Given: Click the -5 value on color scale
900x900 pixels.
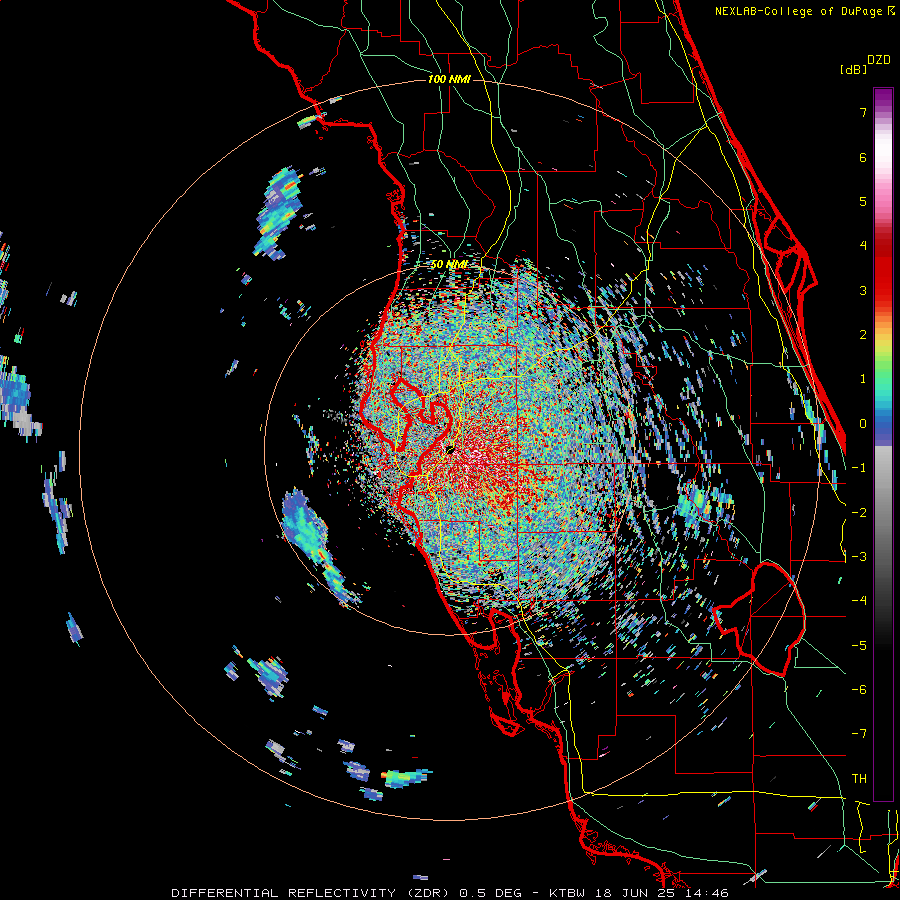Looking at the screenshot, I should [x=859, y=646].
